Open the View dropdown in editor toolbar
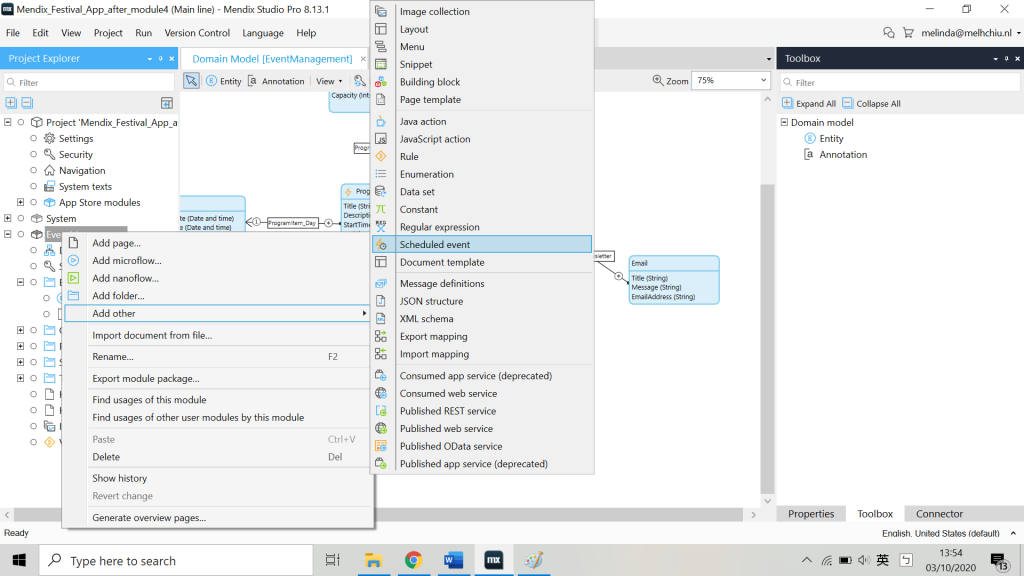Screen dimensions: 1024x576 [329, 81]
